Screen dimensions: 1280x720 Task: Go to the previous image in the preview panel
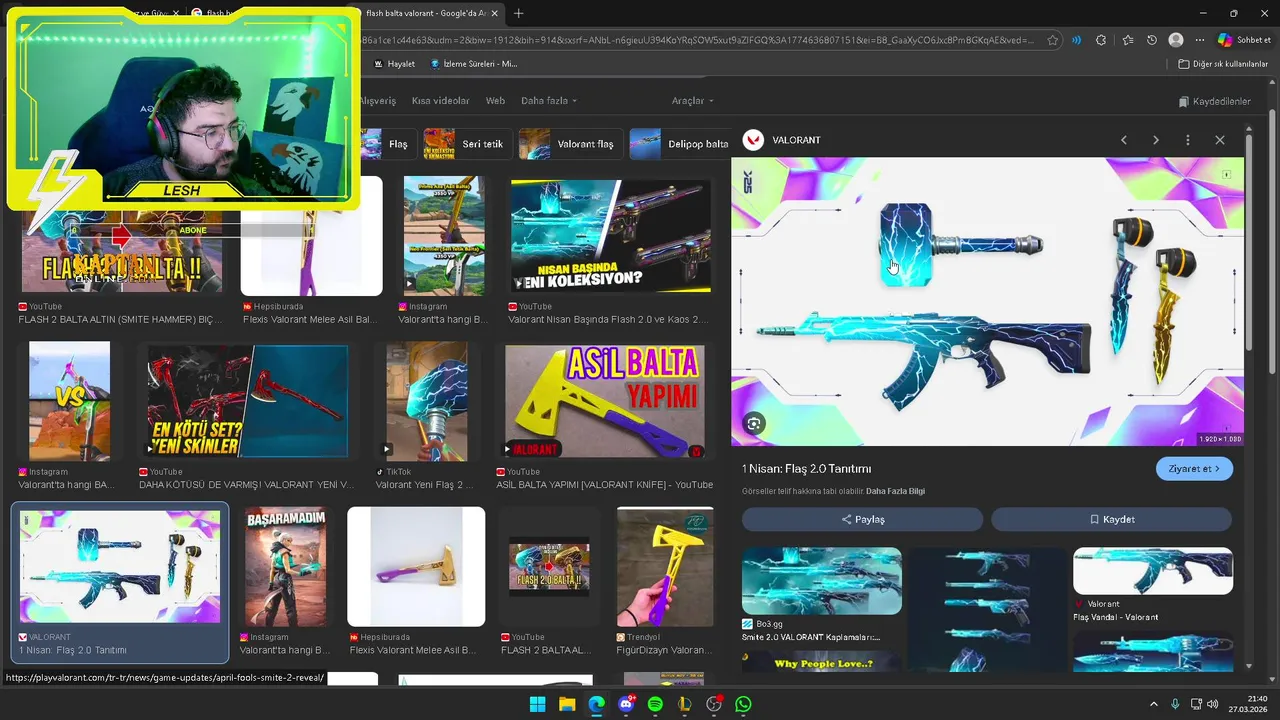click(1123, 140)
